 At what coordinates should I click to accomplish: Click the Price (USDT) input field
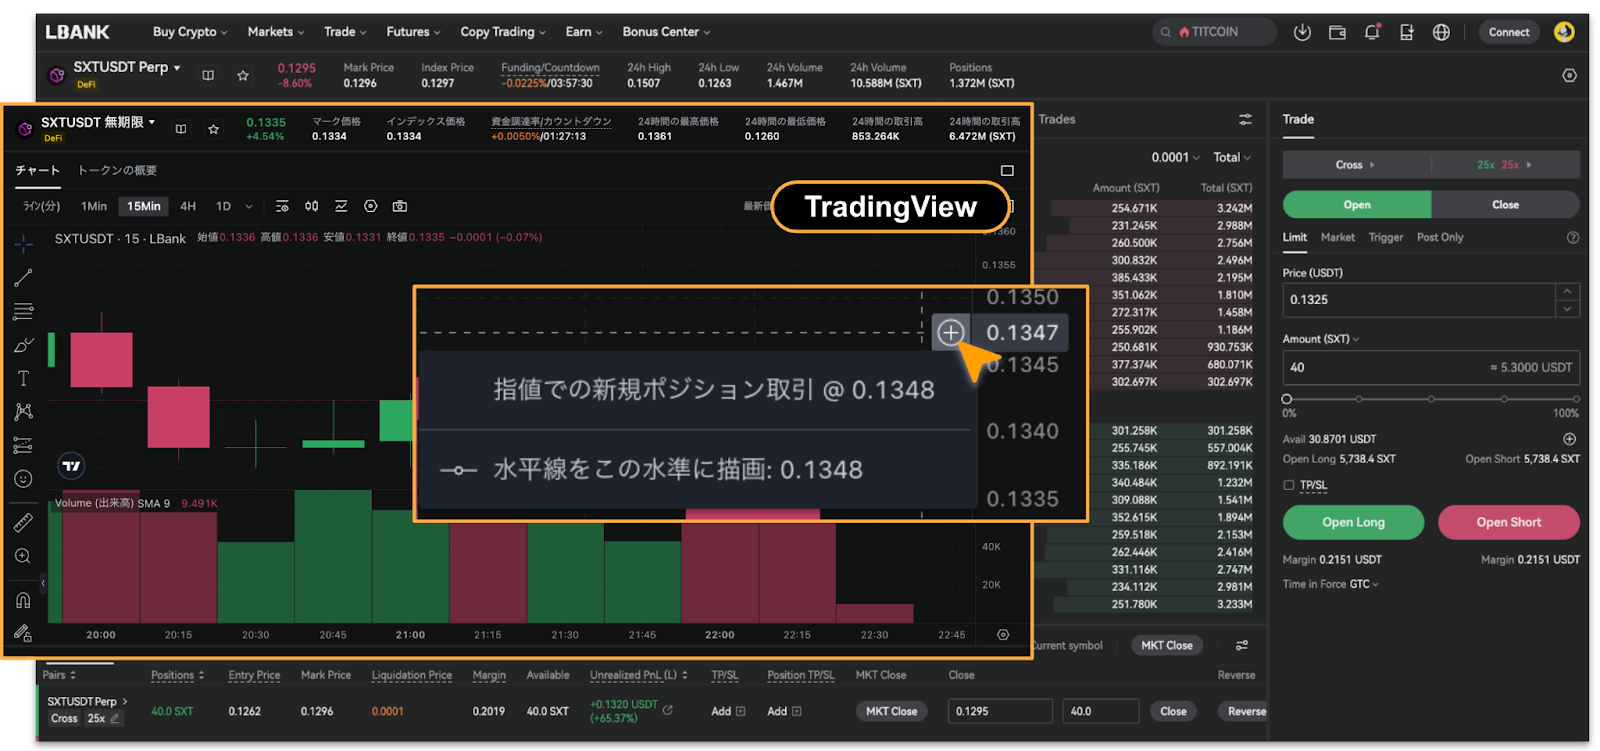[1419, 300]
